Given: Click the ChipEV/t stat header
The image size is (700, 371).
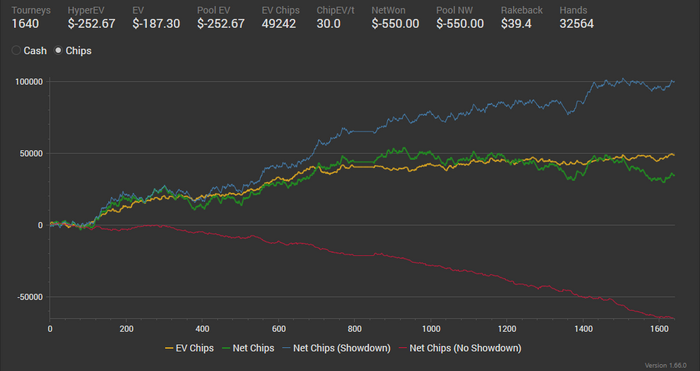Looking at the screenshot, I should click(335, 10).
